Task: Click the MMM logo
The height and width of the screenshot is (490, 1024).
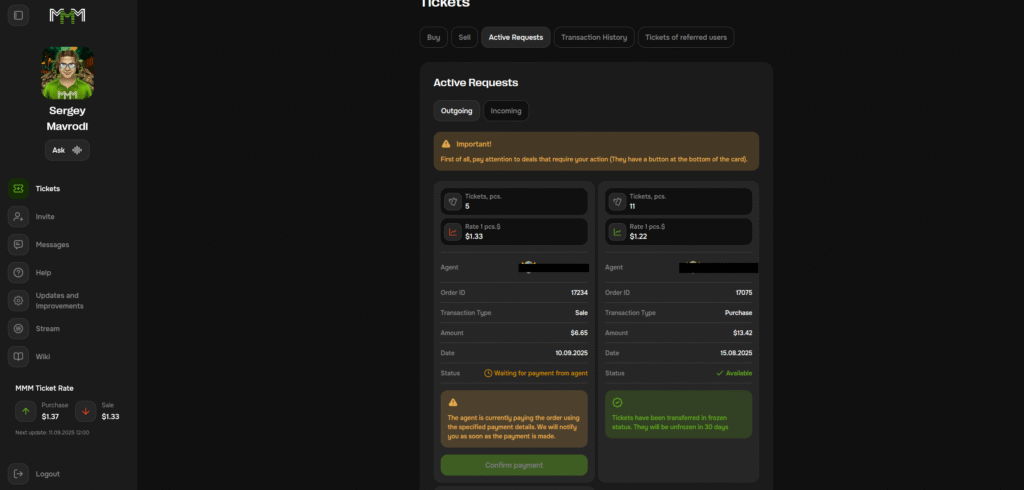Action: (x=68, y=15)
